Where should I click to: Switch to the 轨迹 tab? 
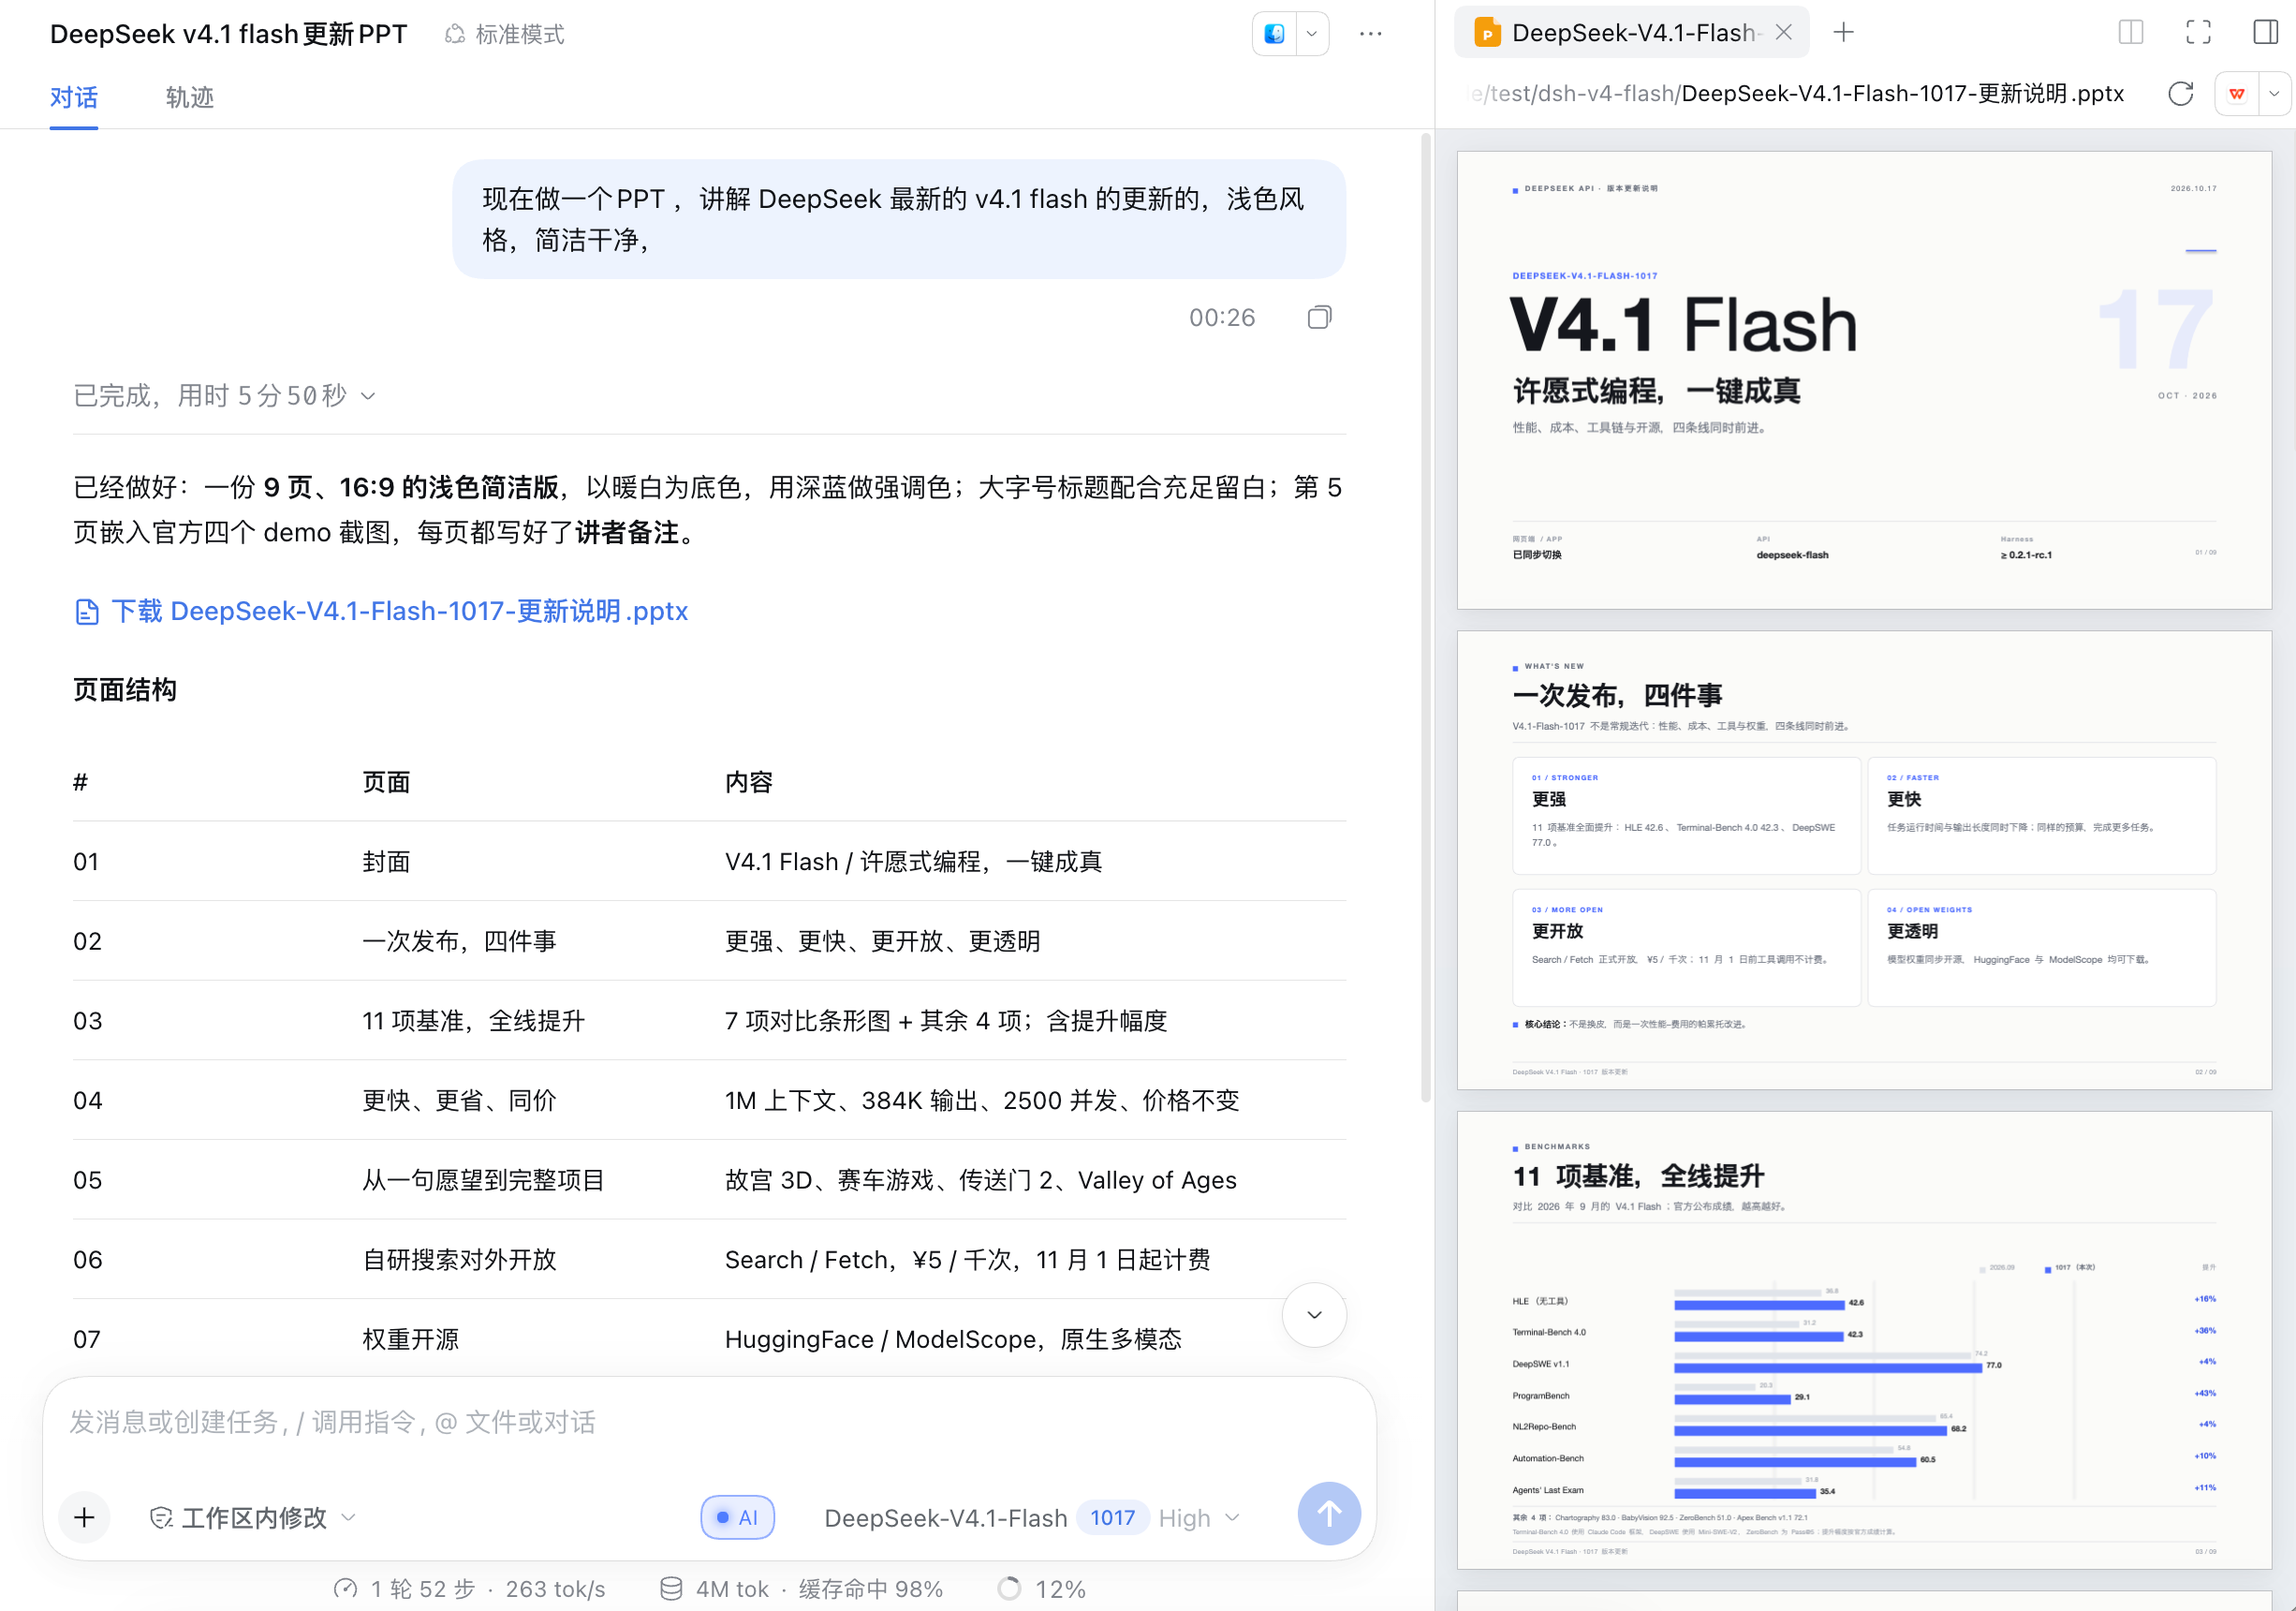[x=190, y=97]
